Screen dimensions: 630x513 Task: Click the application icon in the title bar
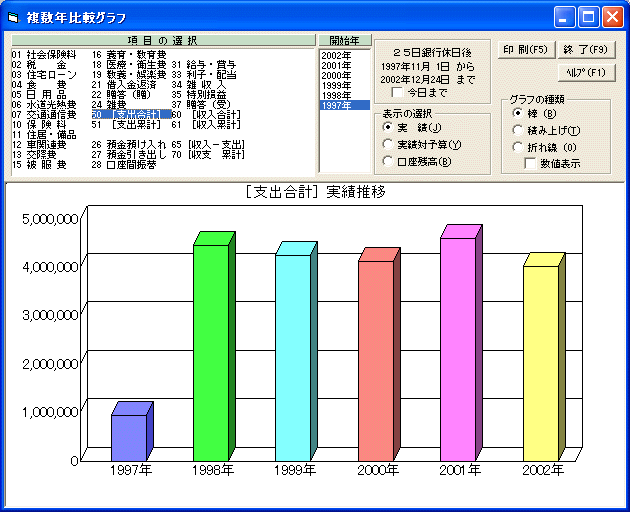[13, 16]
